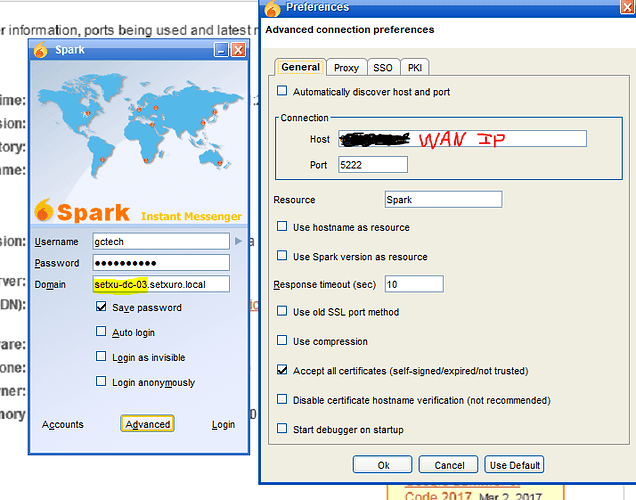Enable Auto login checkbox
The image size is (636, 500).
click(x=101, y=331)
